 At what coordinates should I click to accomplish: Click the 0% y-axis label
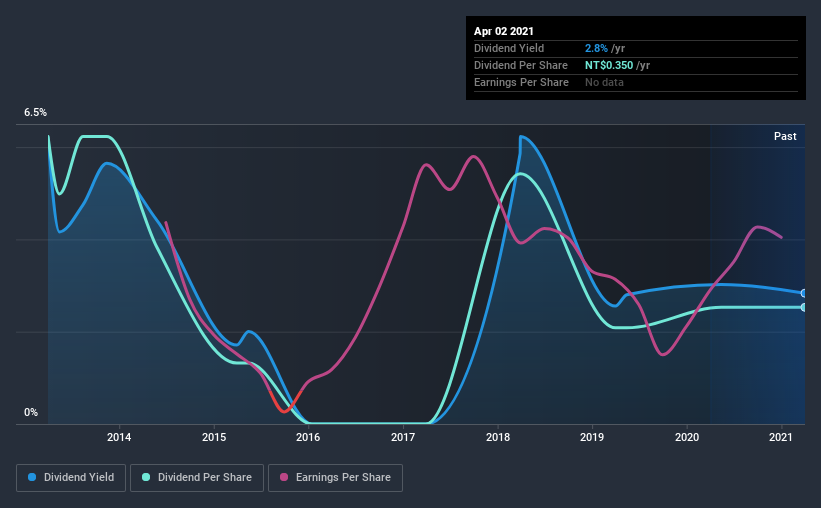pyautogui.click(x=31, y=413)
